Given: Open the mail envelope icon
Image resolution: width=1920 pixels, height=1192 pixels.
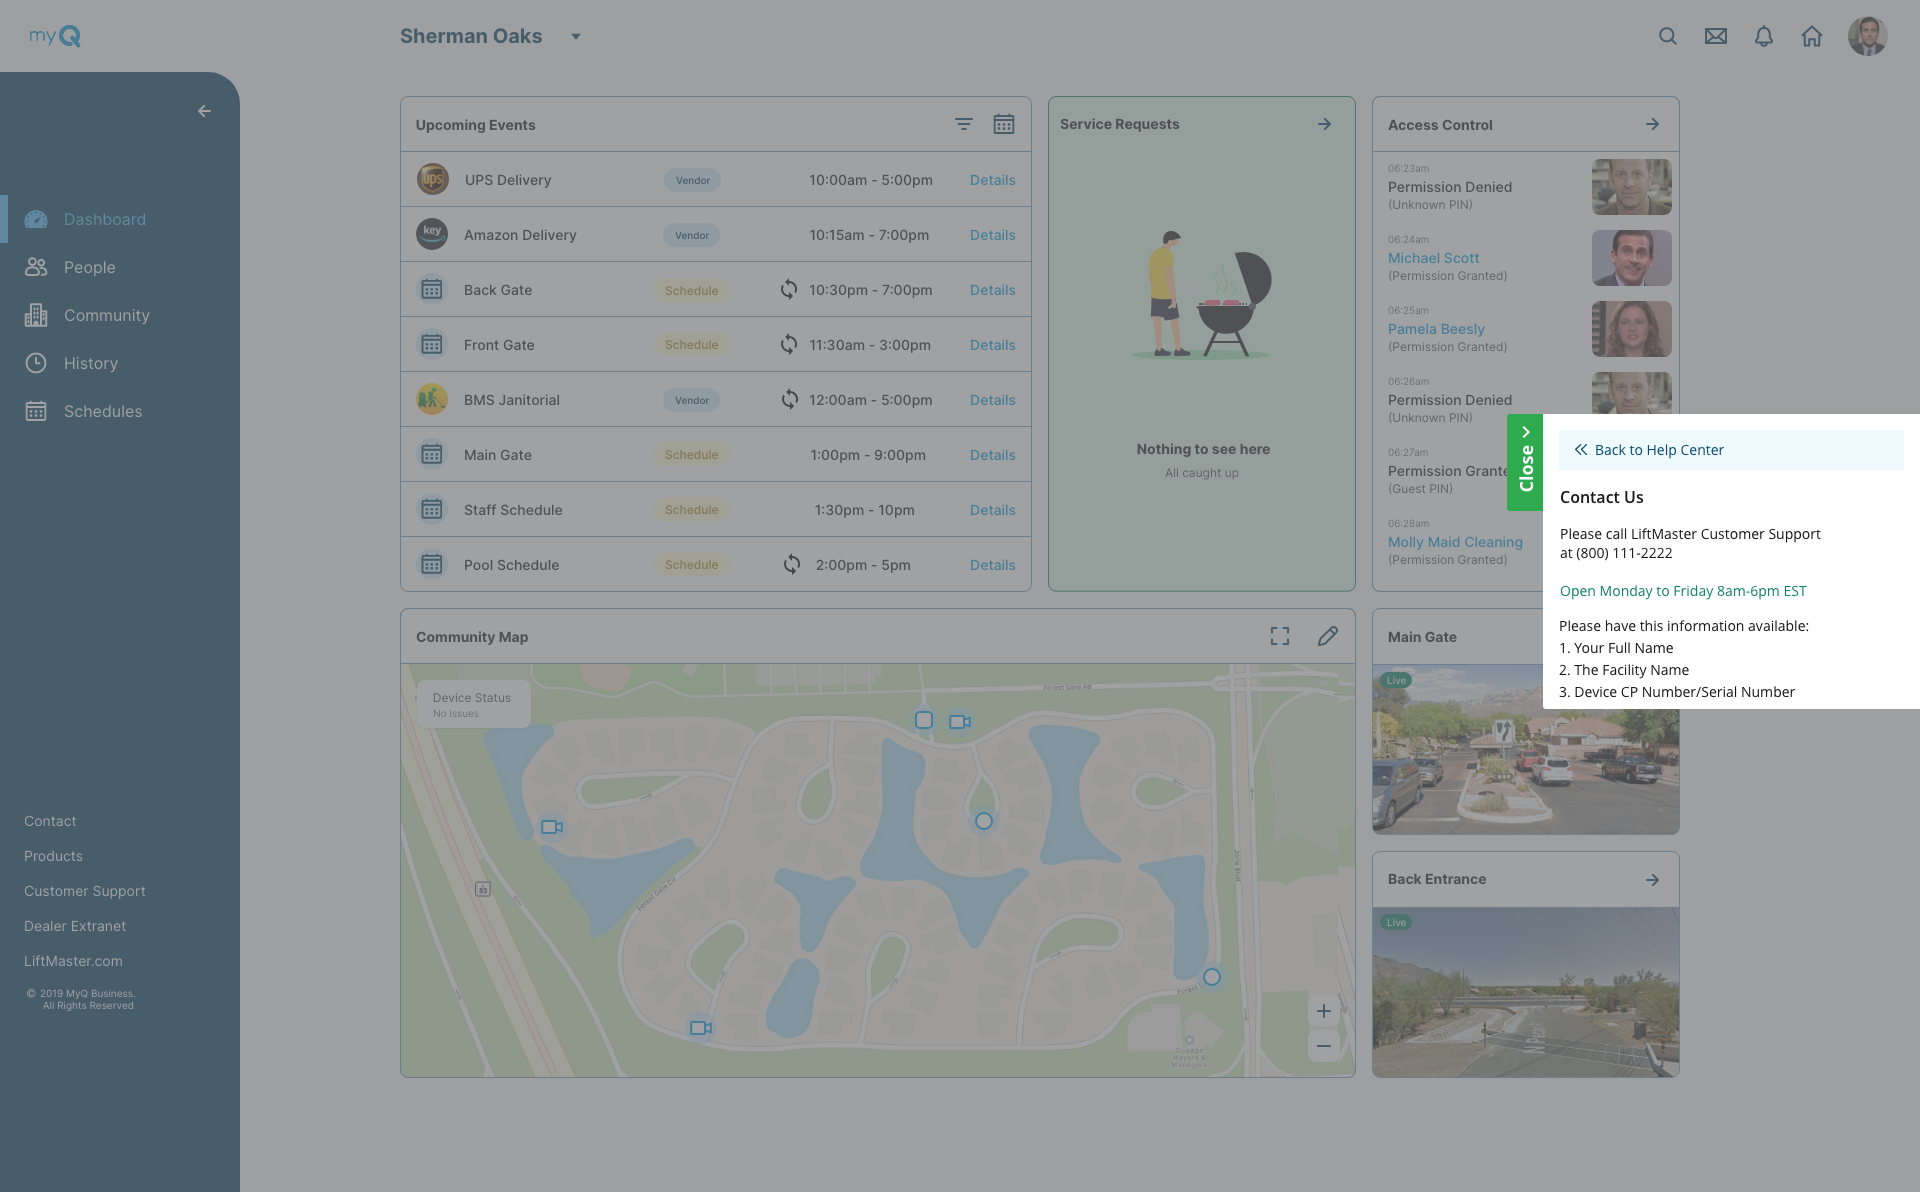Looking at the screenshot, I should coord(1716,36).
